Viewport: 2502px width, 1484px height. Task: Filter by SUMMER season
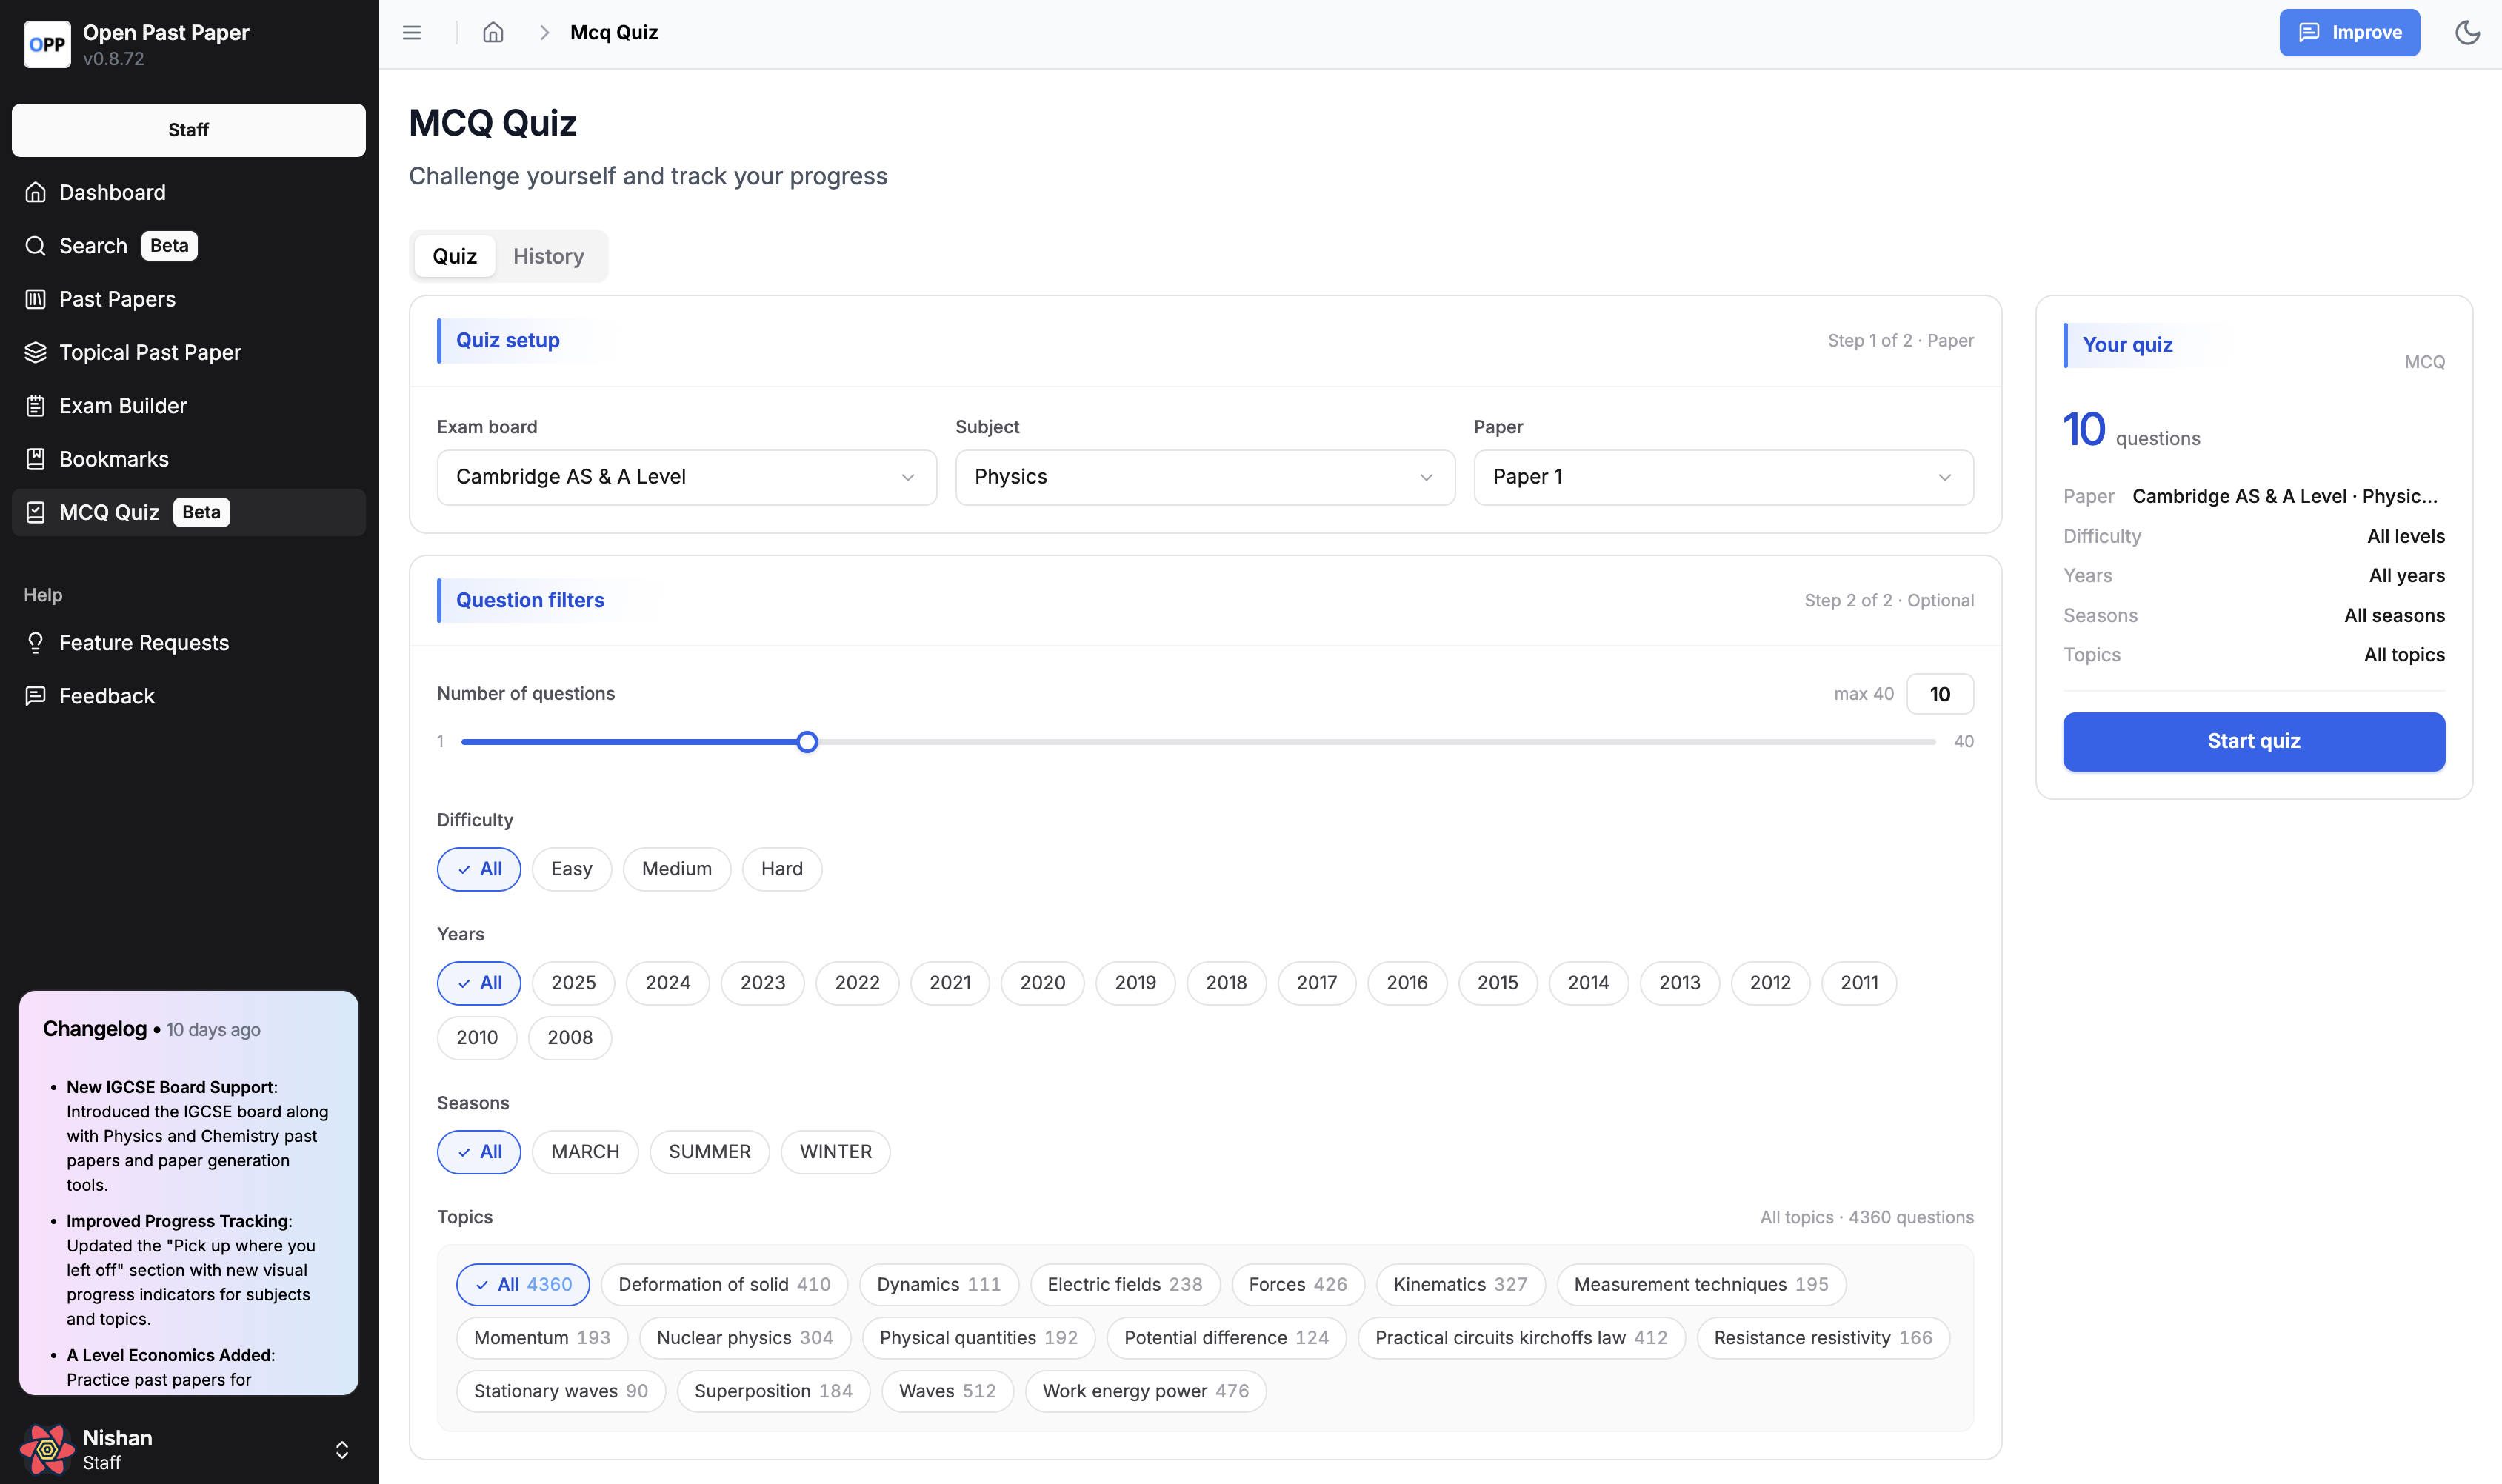point(709,1152)
